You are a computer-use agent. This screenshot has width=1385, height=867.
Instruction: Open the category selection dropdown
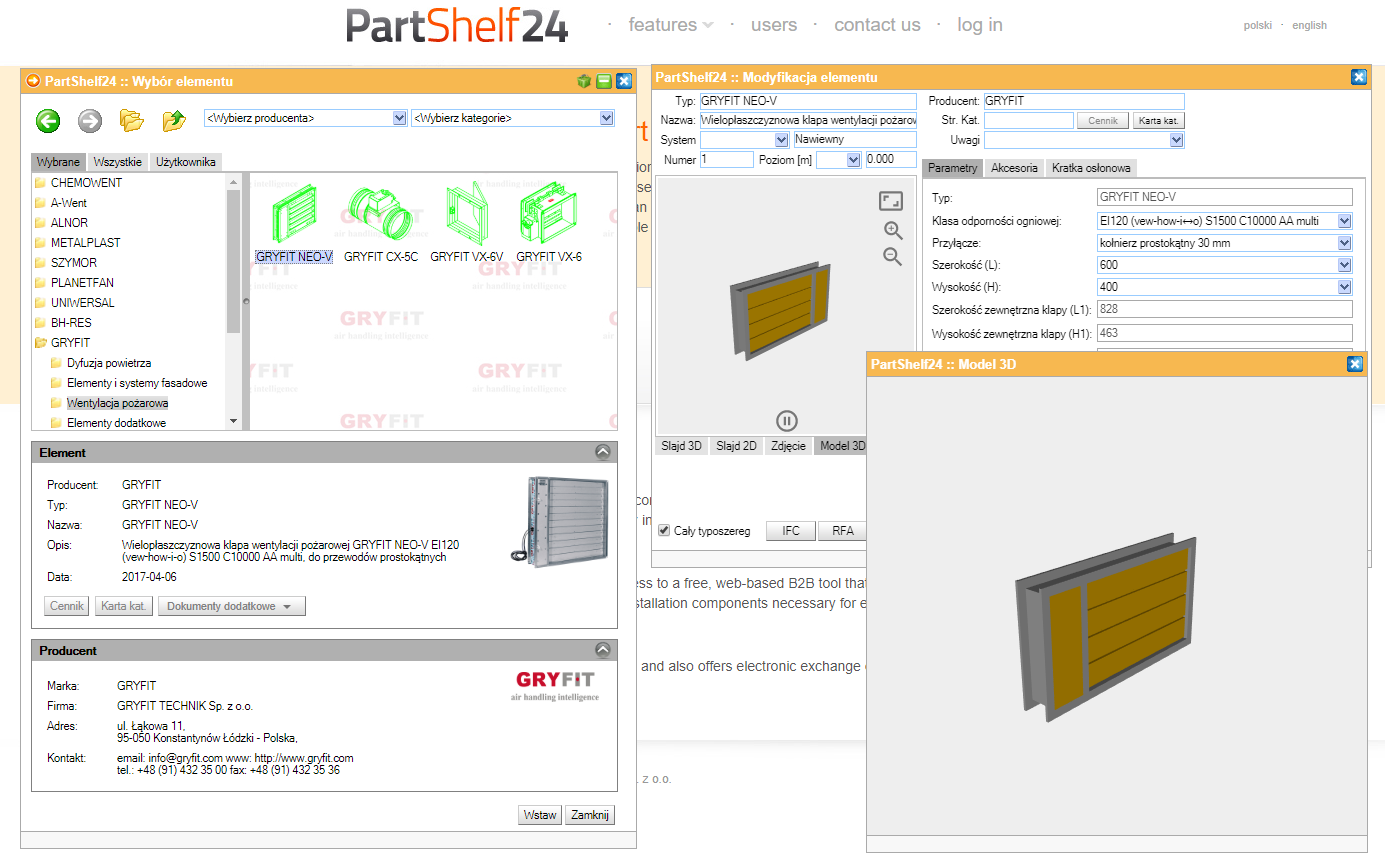(512, 118)
